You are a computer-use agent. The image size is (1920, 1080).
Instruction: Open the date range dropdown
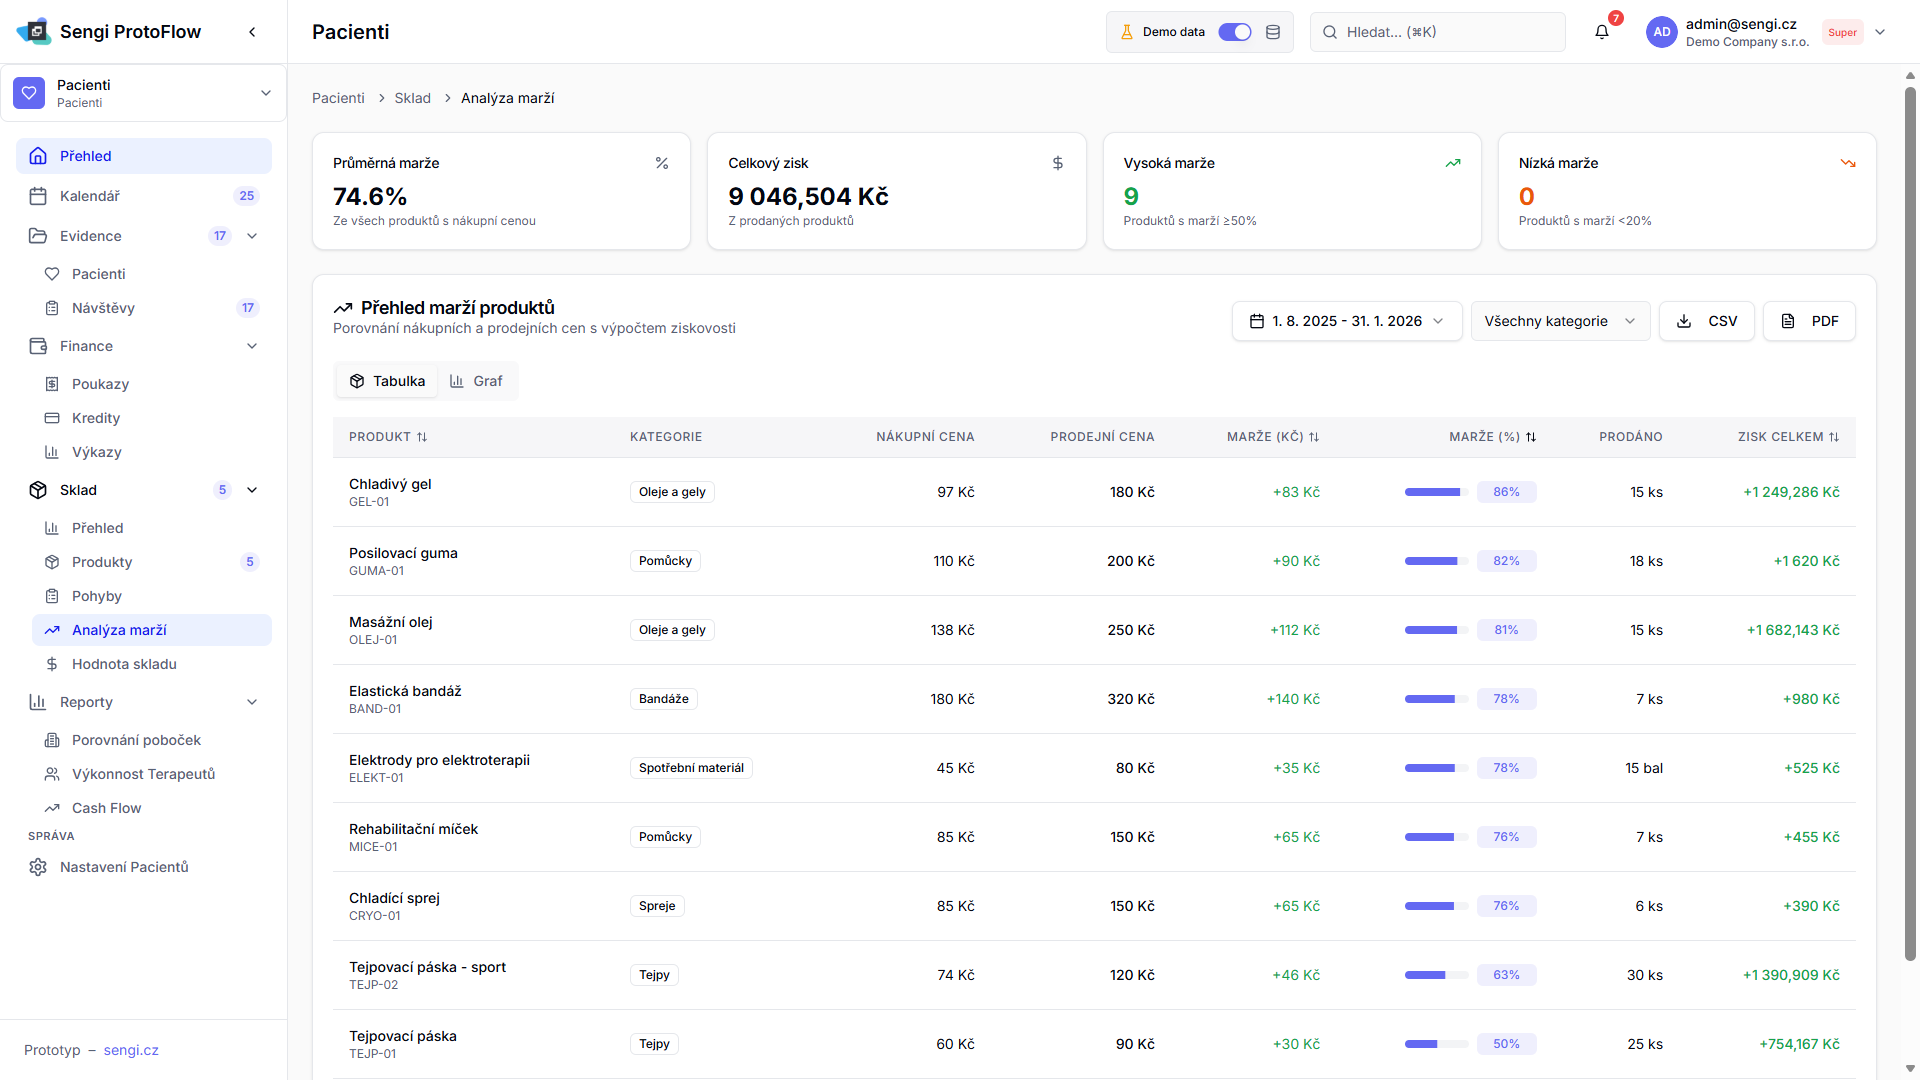click(1346, 321)
